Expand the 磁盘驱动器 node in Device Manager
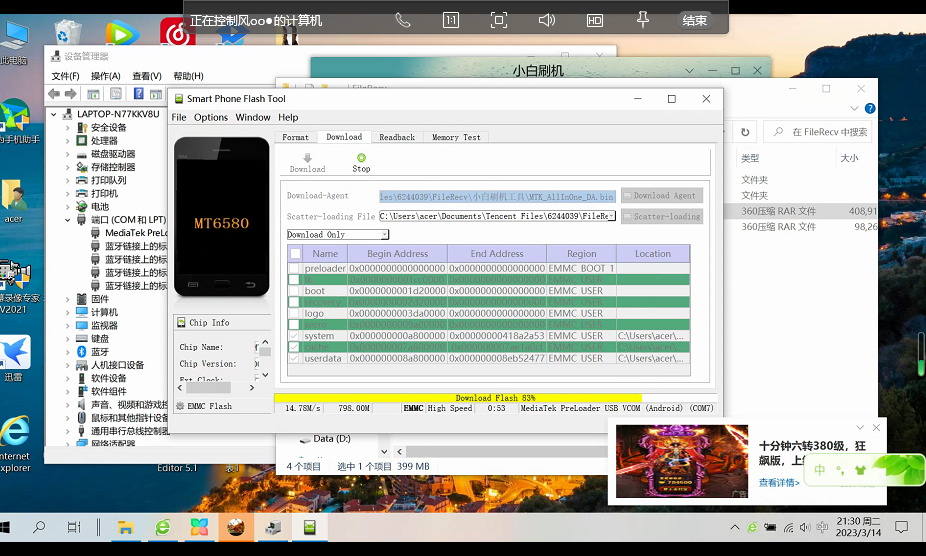 (x=67, y=154)
